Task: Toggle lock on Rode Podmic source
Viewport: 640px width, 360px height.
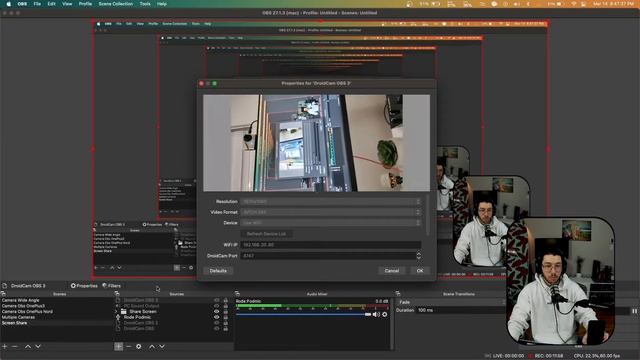Action: [x=226, y=317]
